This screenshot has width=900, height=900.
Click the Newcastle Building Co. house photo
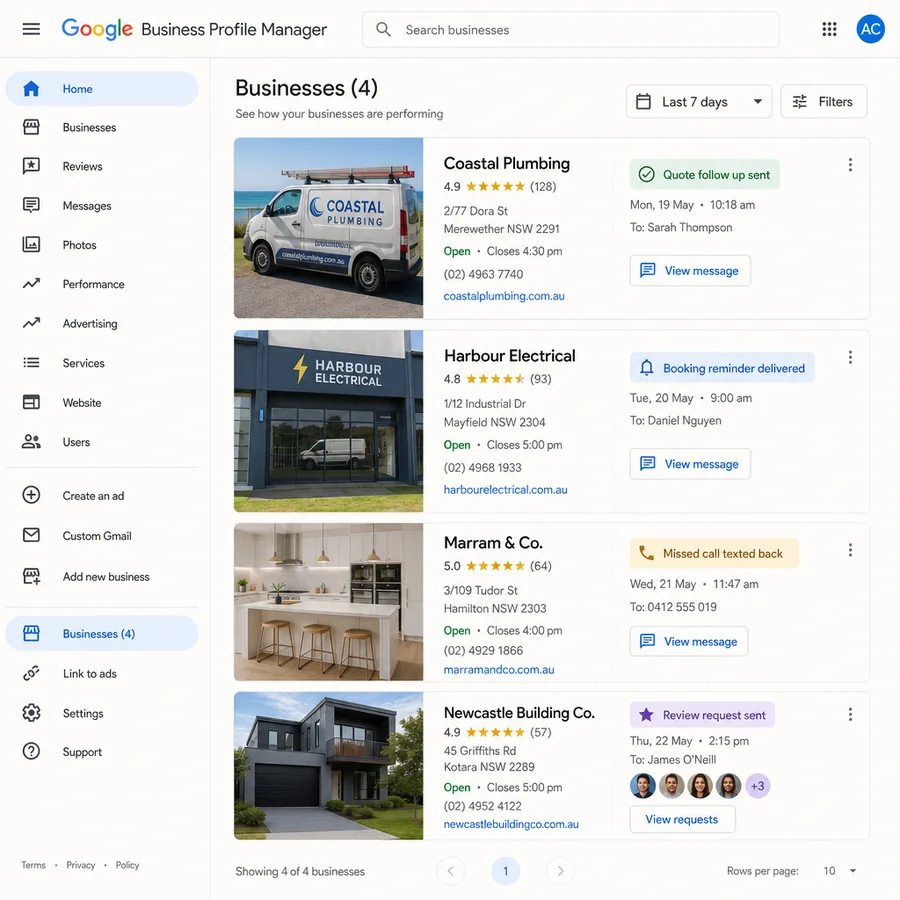point(328,766)
